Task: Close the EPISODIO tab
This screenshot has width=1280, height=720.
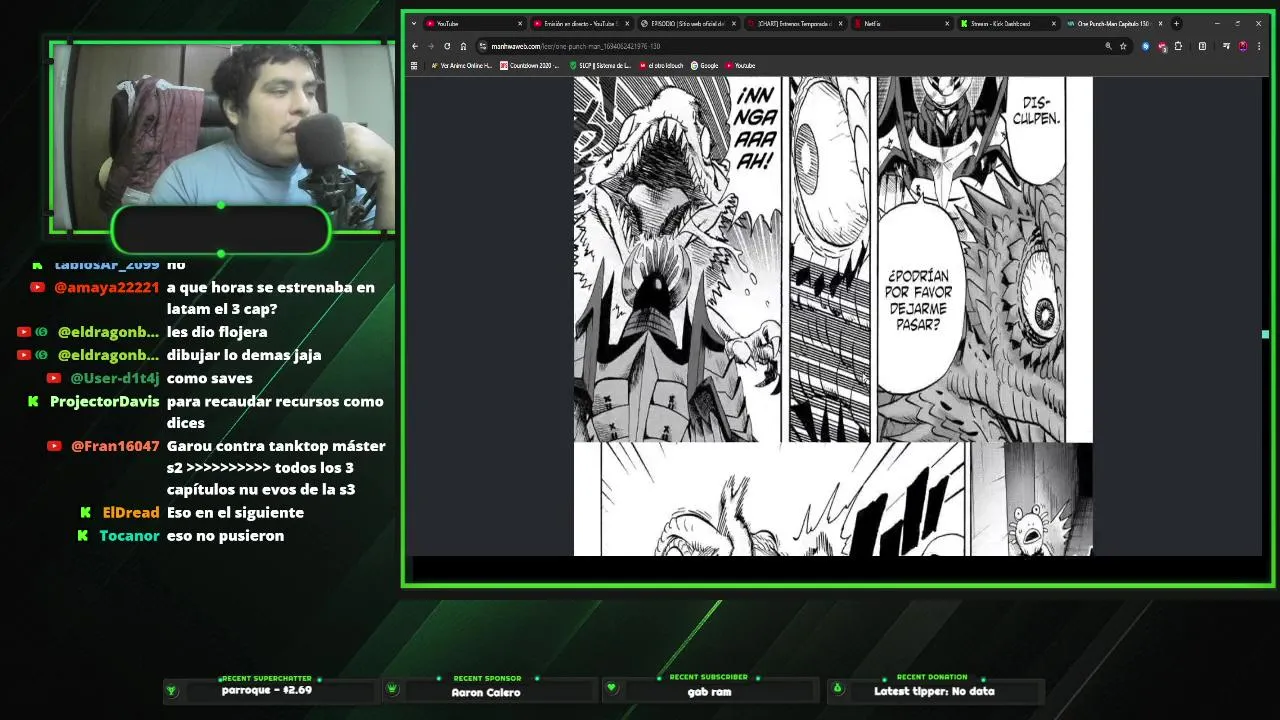Action: click(734, 23)
